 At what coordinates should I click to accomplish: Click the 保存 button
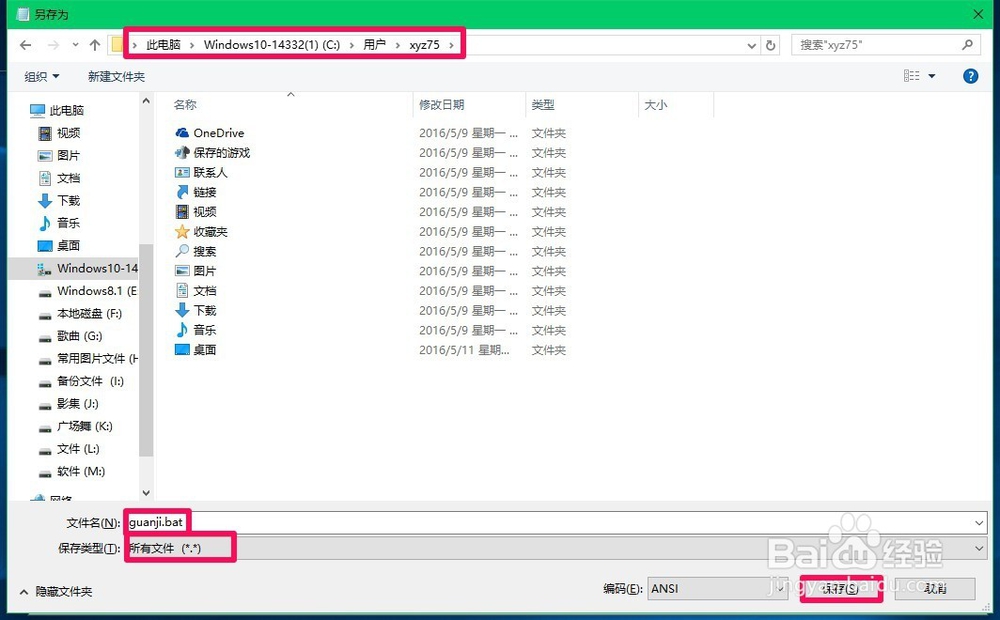840,588
